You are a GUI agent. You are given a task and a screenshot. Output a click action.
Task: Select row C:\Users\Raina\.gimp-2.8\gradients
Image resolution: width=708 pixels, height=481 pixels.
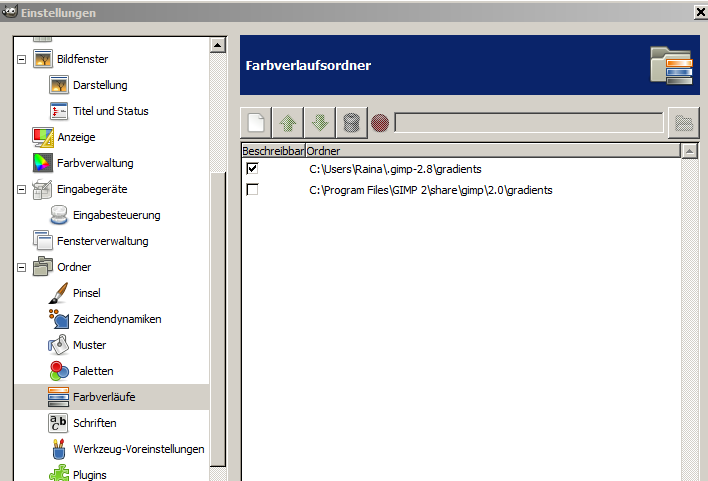[461, 169]
